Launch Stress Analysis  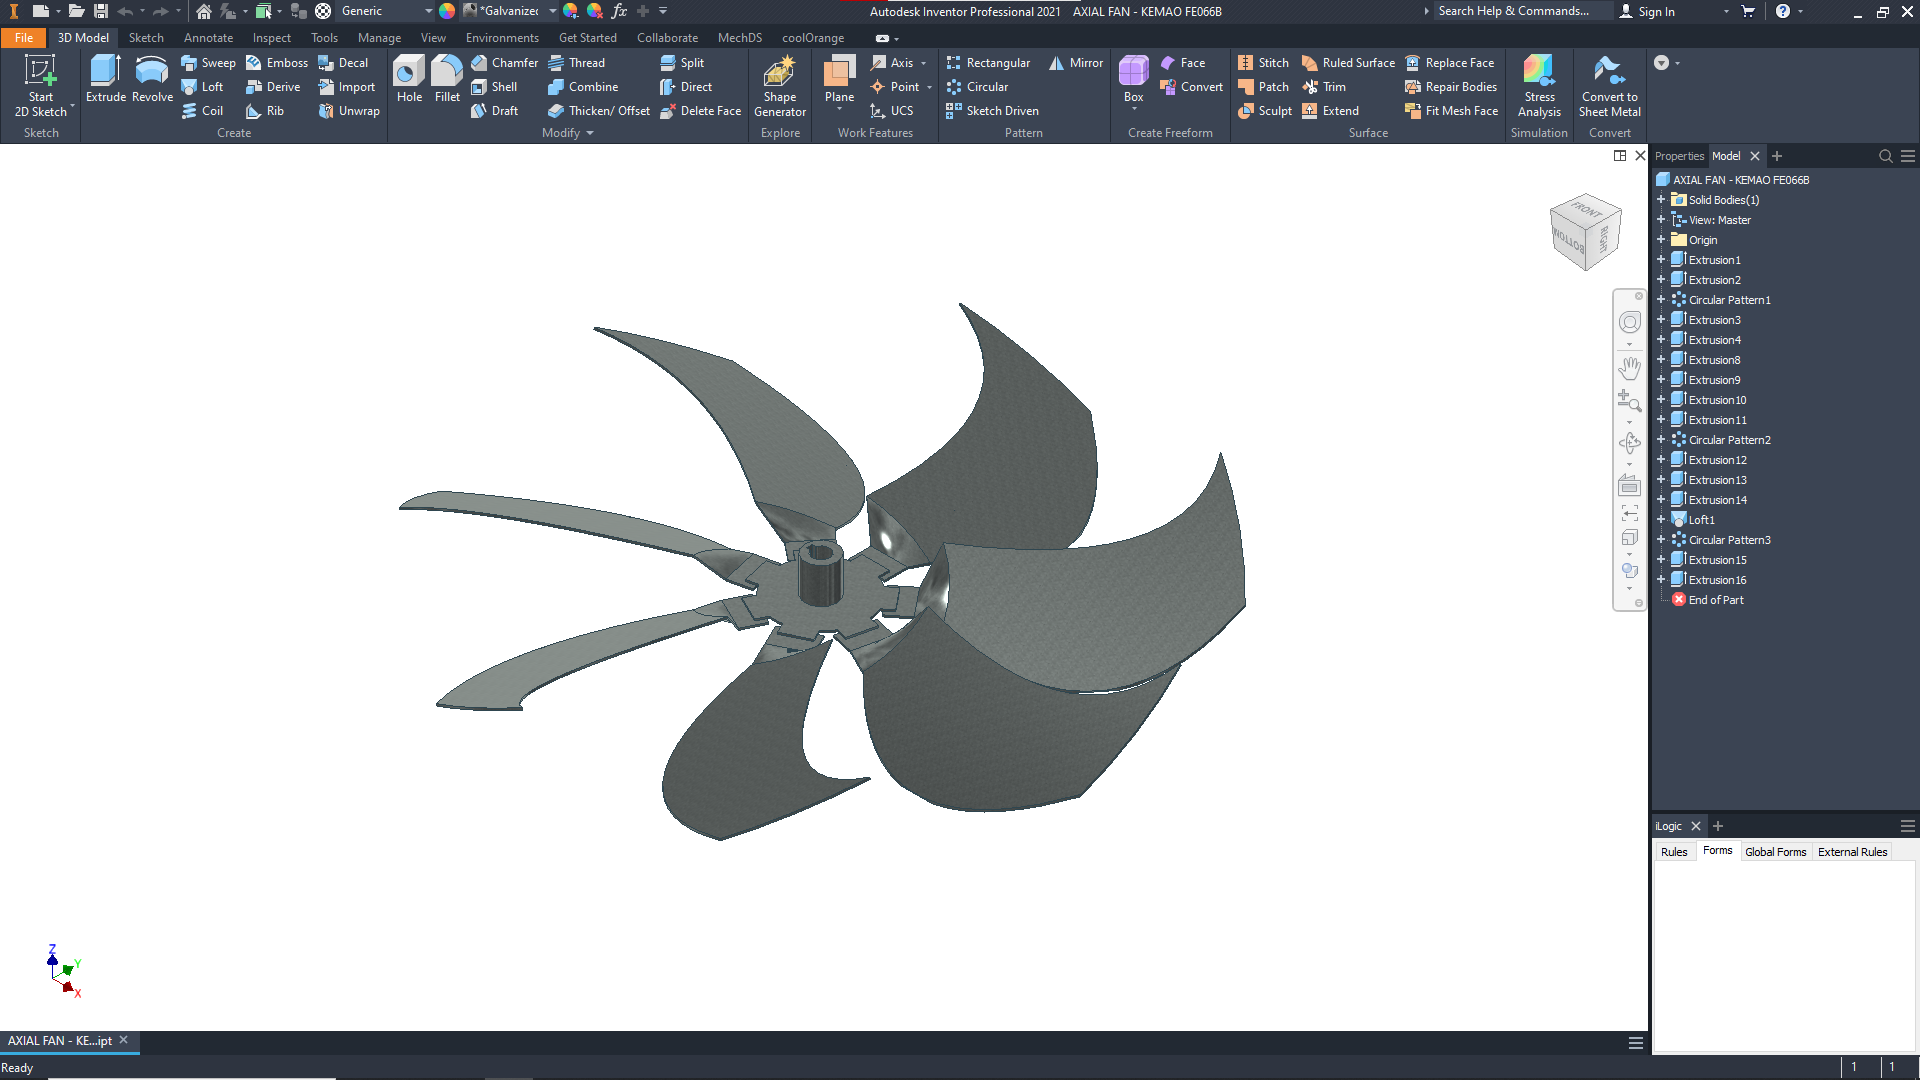pos(1539,86)
